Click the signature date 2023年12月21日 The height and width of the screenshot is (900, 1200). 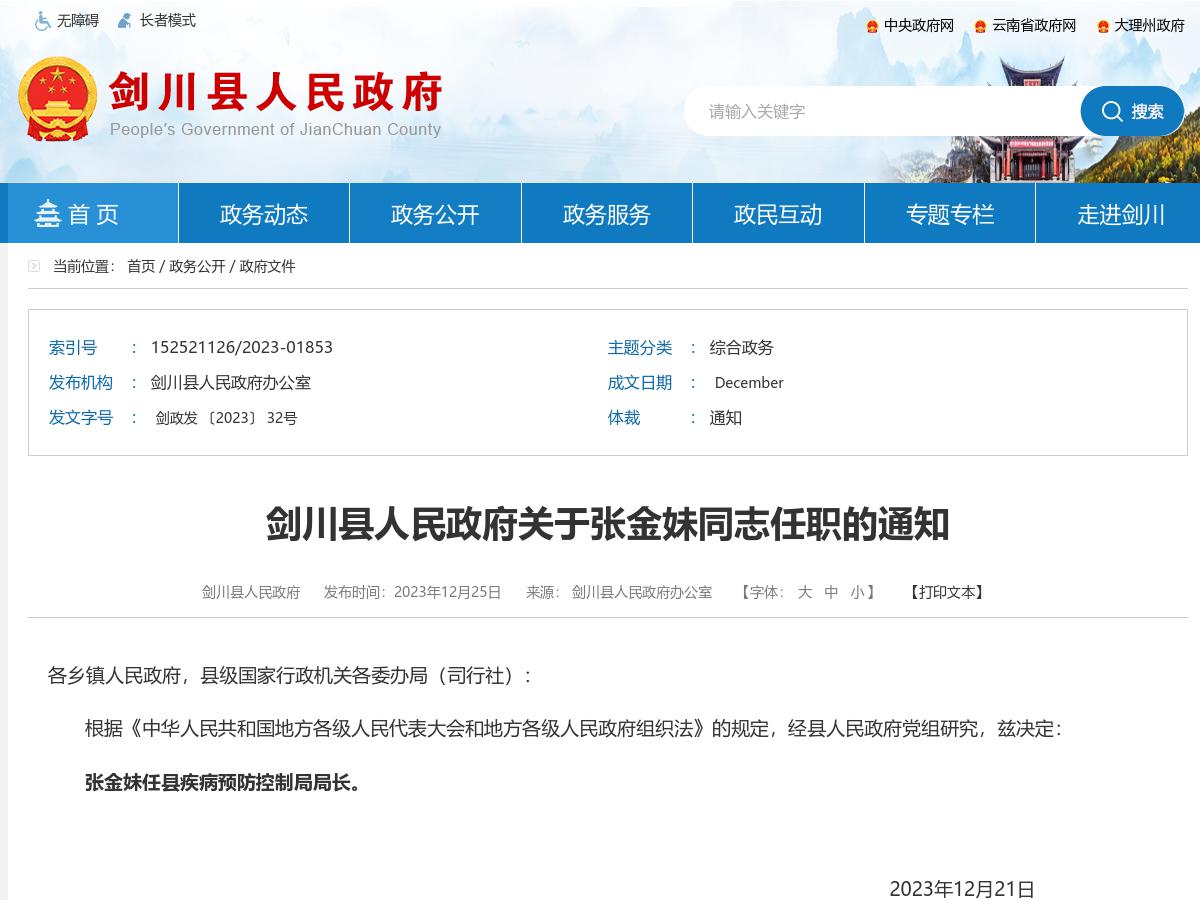(962, 888)
